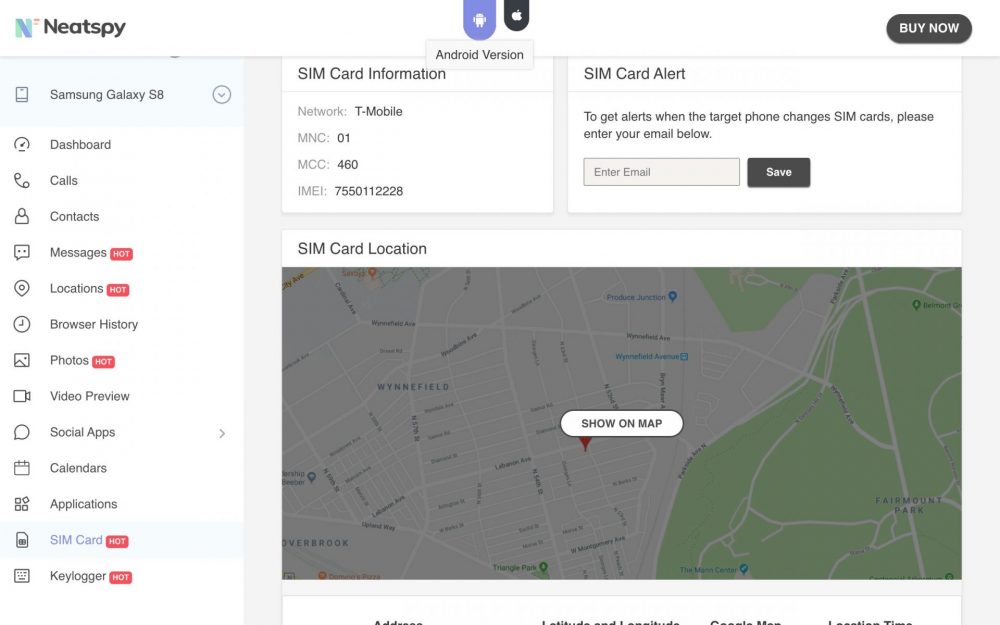Click the HOT badge next to SIM Card
1000x625 pixels.
click(x=117, y=541)
